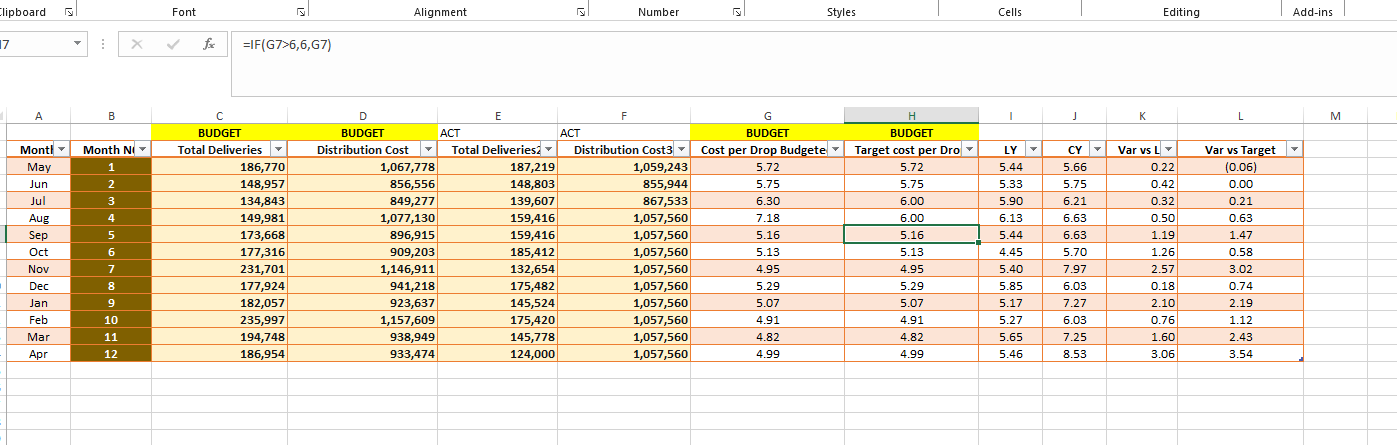Select column D header
1397x445 pixels.
click(362, 116)
